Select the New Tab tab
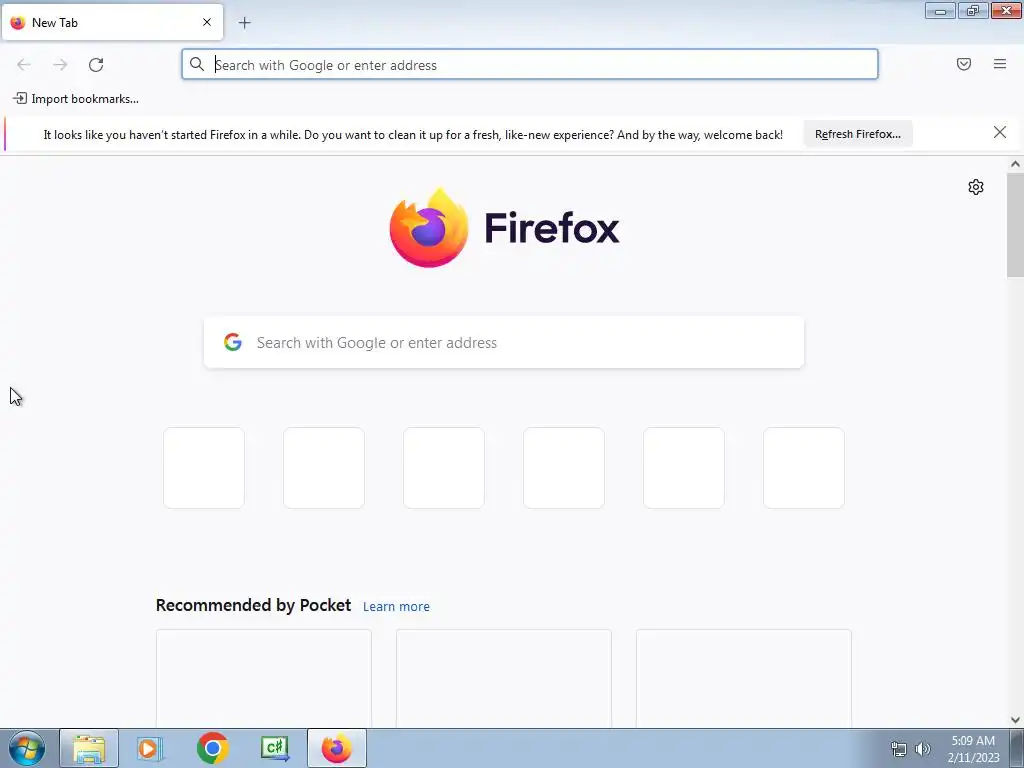 112,22
